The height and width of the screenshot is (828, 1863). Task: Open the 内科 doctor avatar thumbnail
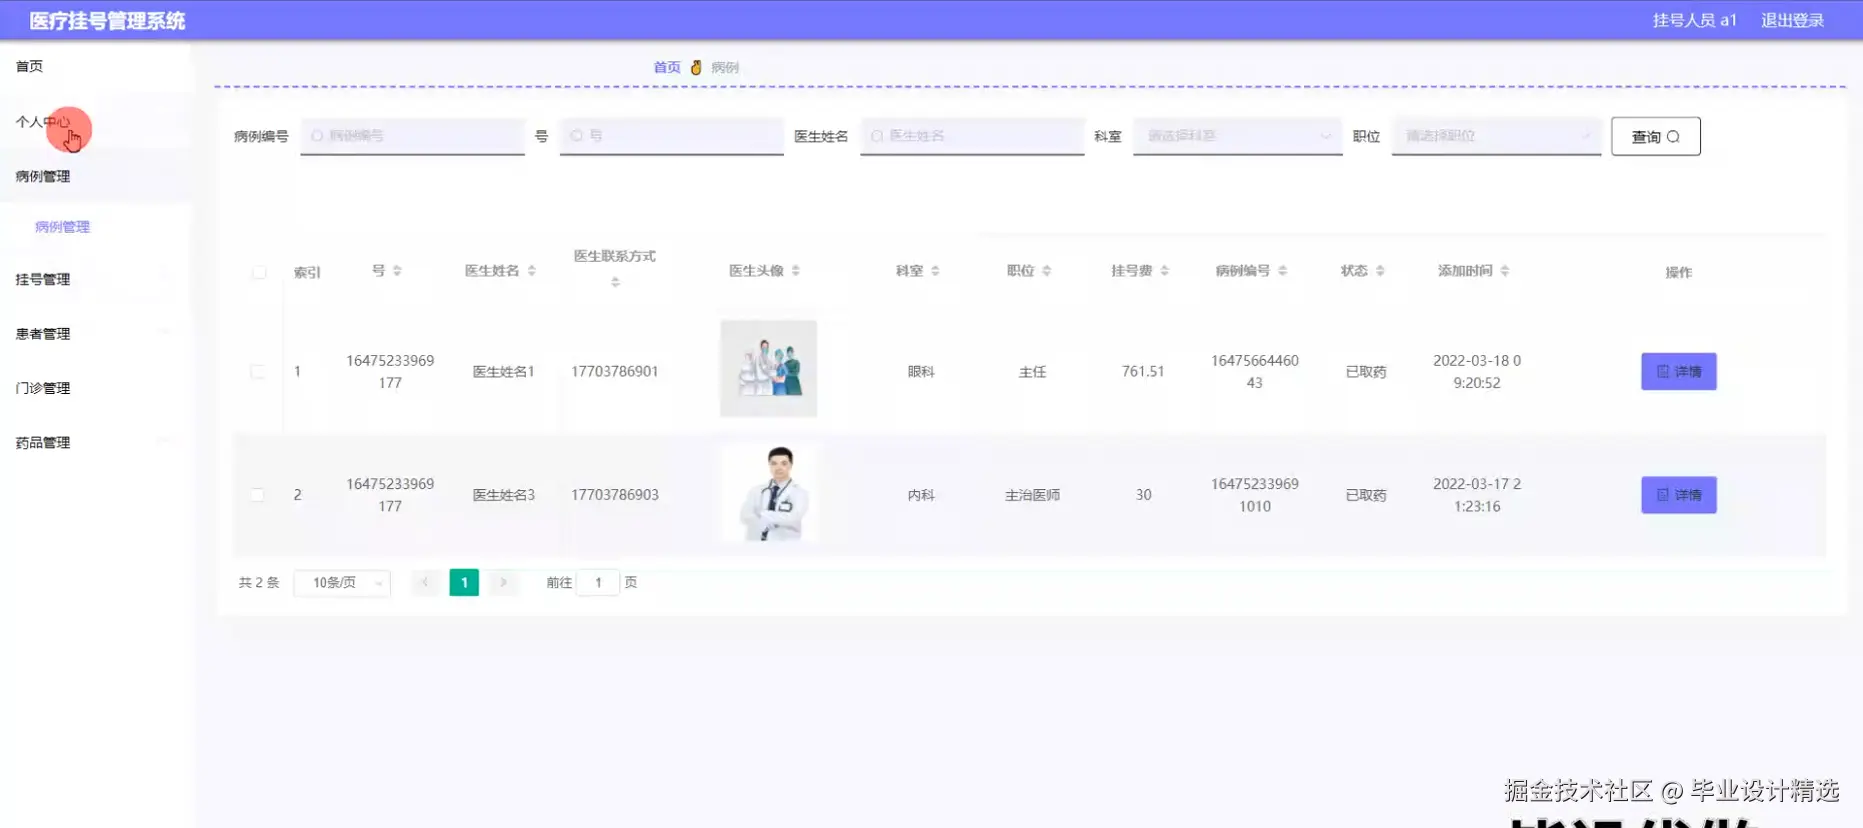[x=768, y=494]
